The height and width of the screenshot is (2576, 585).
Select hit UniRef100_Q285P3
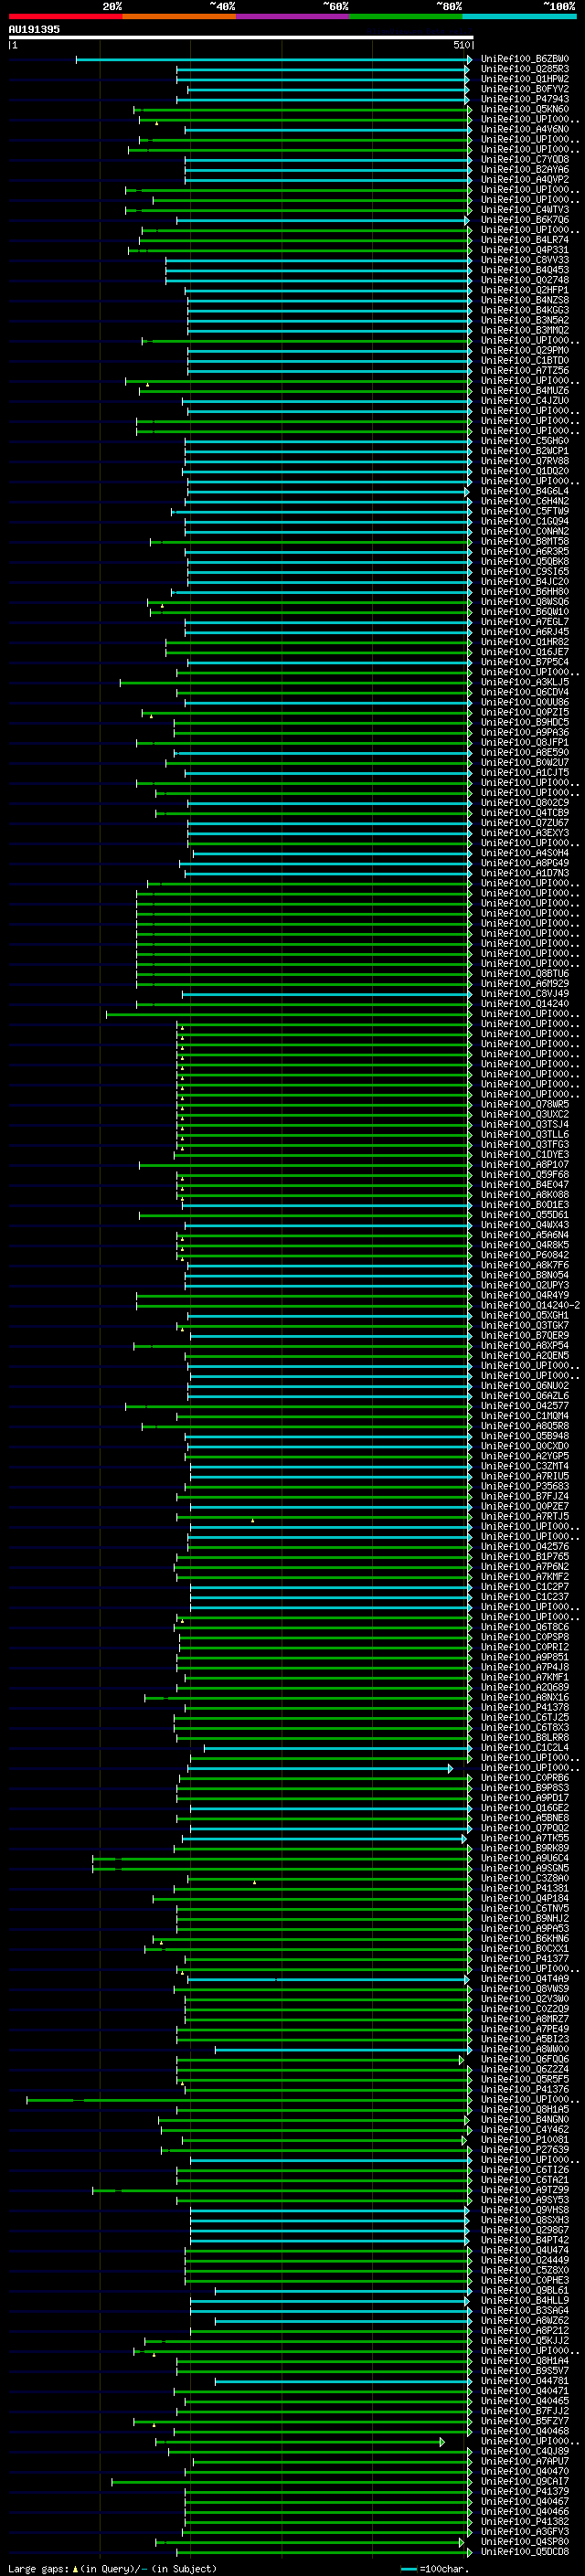tap(525, 69)
